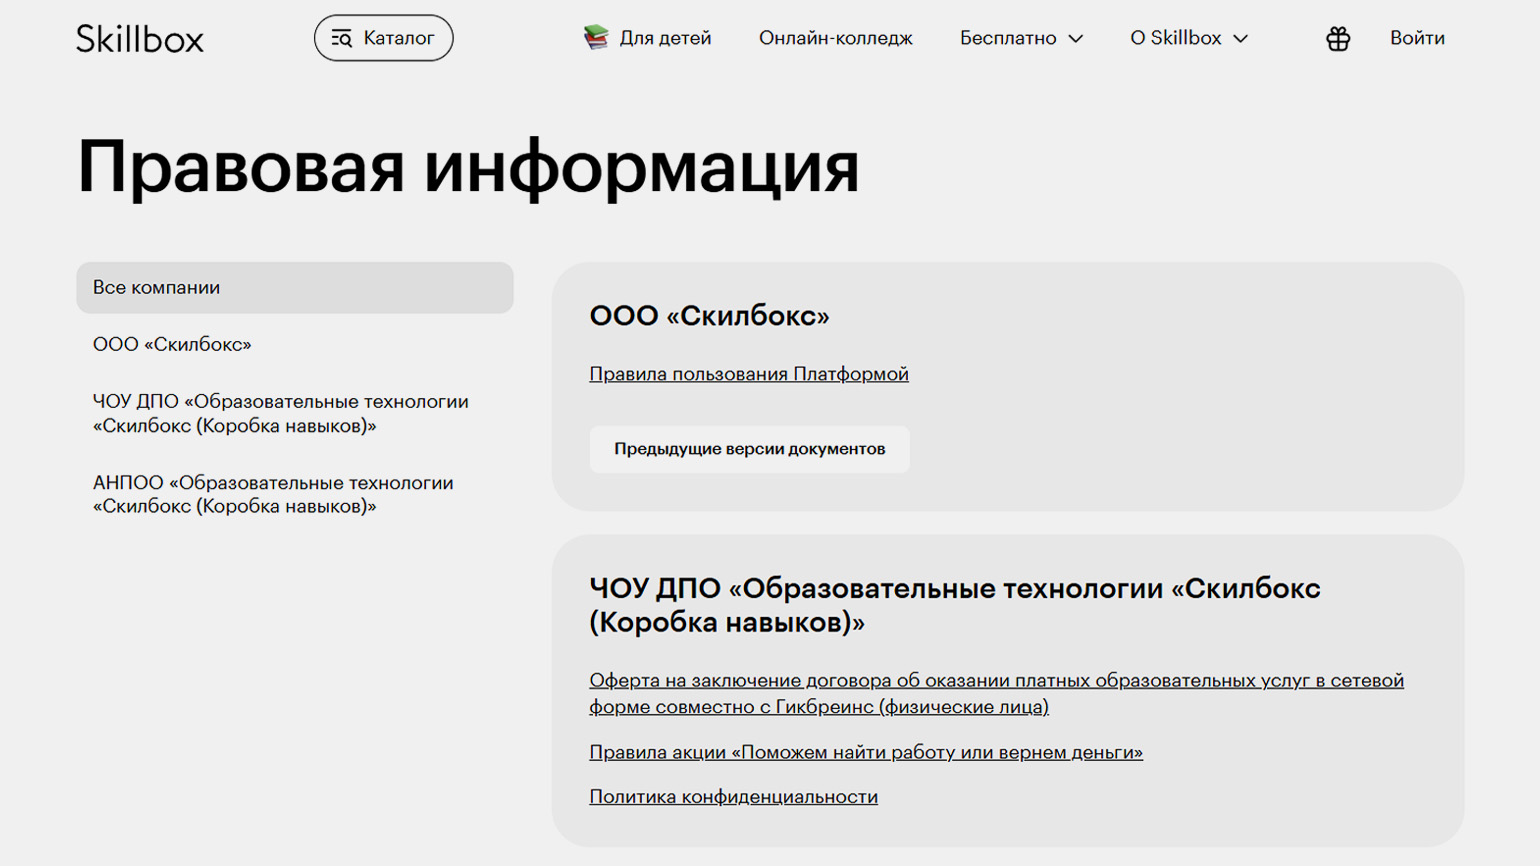Select the Все компании filter
The width and height of the screenshot is (1540, 866).
click(295, 288)
